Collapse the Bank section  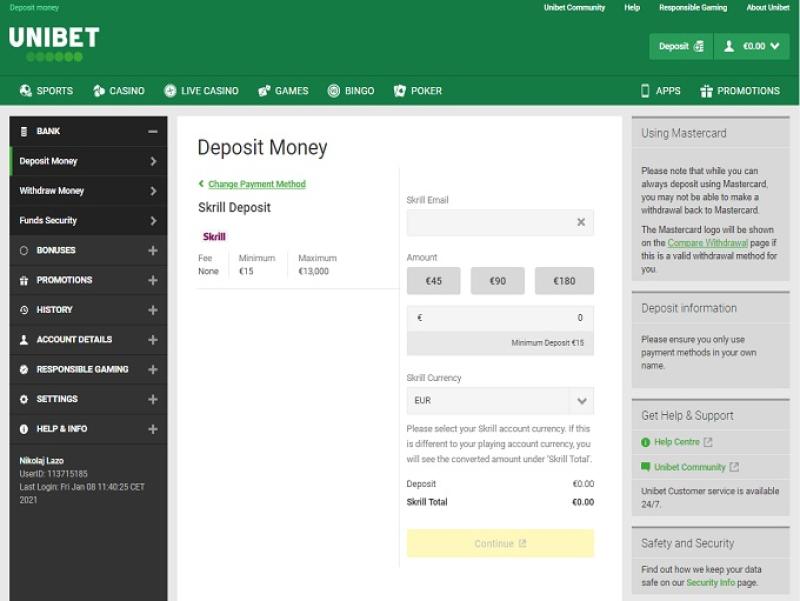pyautogui.click(x=153, y=131)
